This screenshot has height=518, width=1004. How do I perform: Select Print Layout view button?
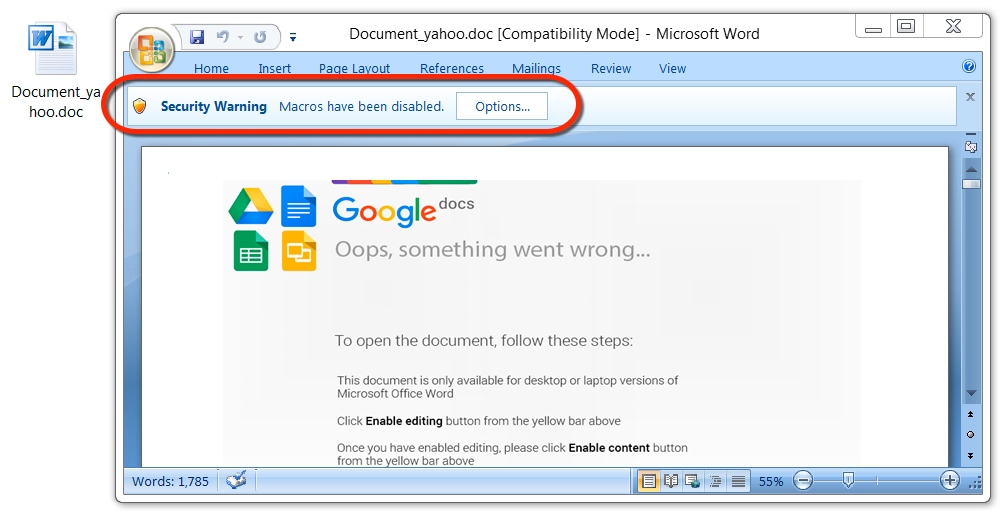click(x=649, y=481)
